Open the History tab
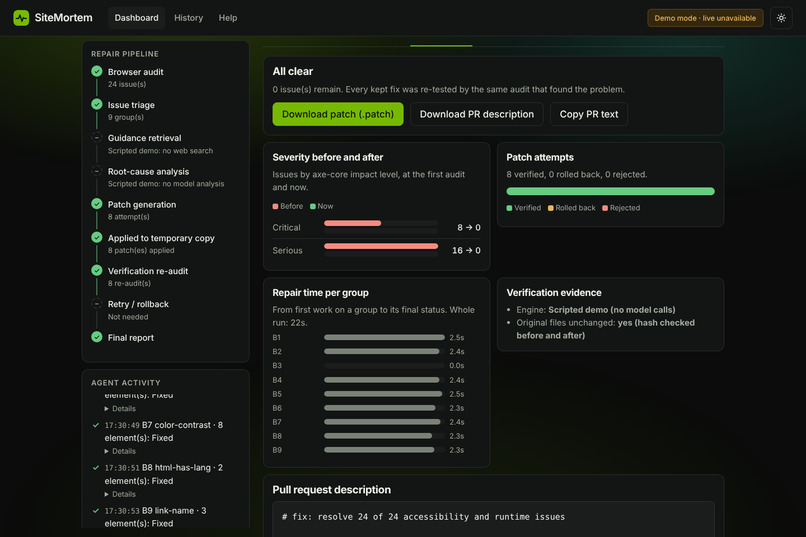 (x=189, y=18)
